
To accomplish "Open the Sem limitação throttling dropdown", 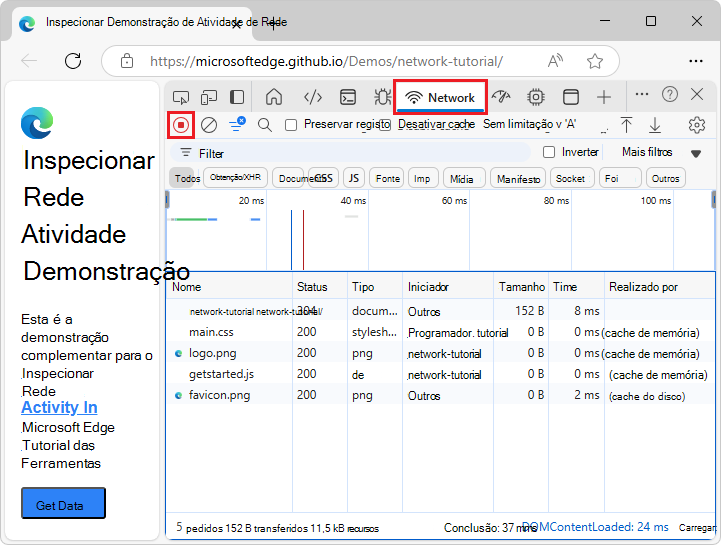I will click(x=530, y=125).
